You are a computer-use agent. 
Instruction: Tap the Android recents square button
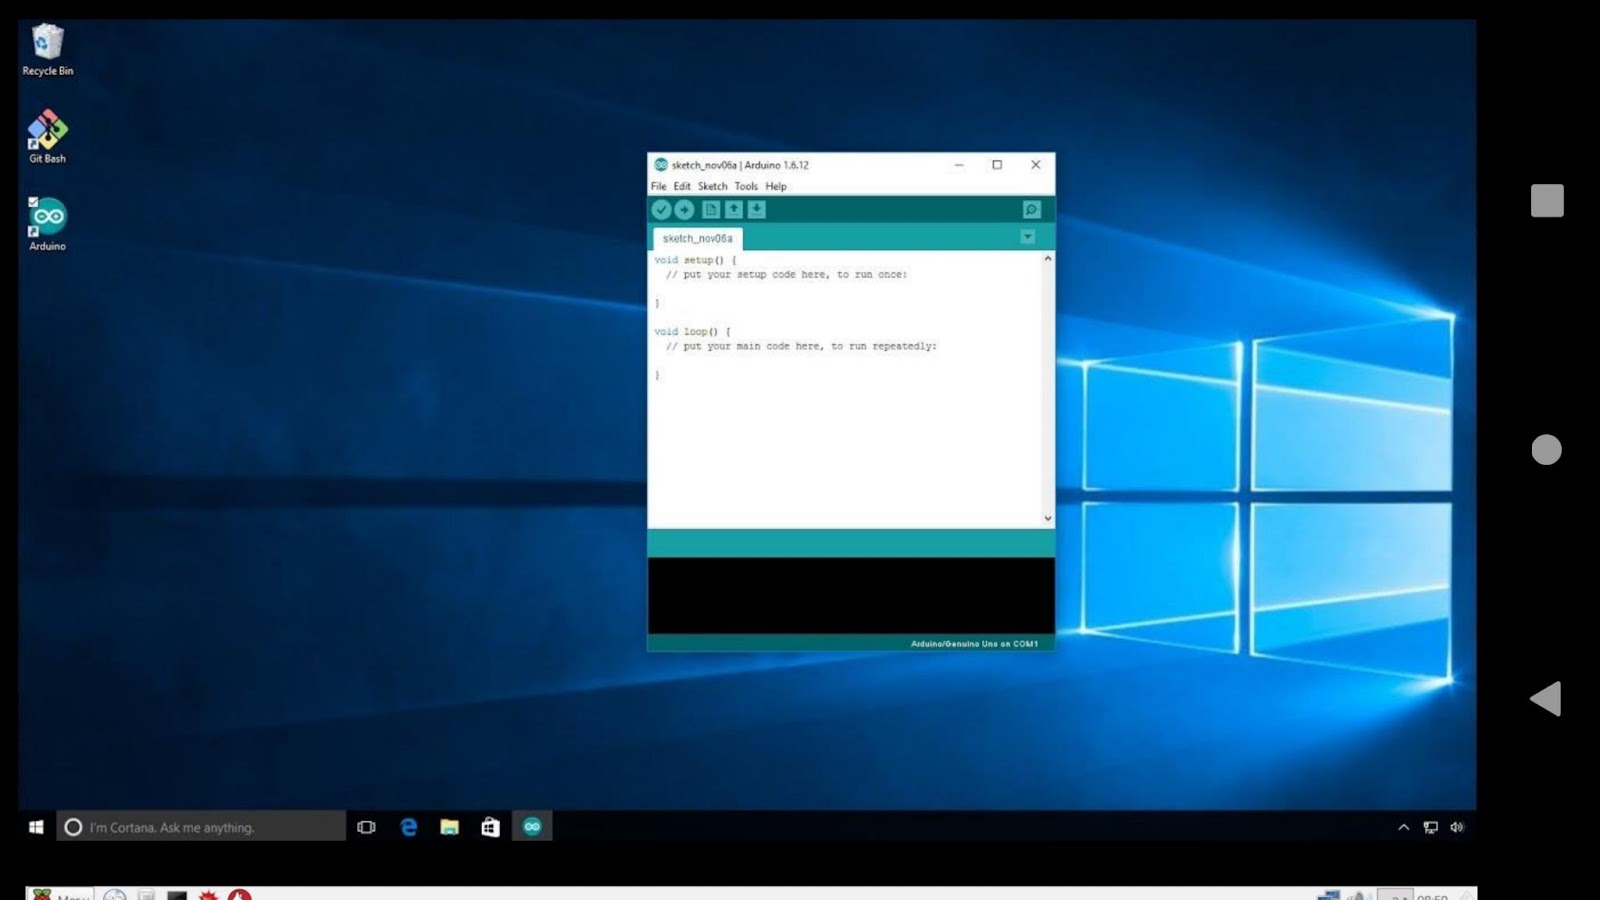coord(1547,200)
